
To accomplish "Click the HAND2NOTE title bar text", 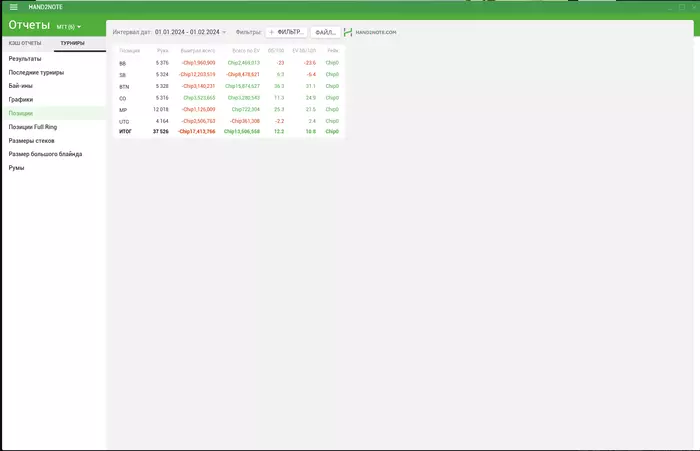I will 46,7.
